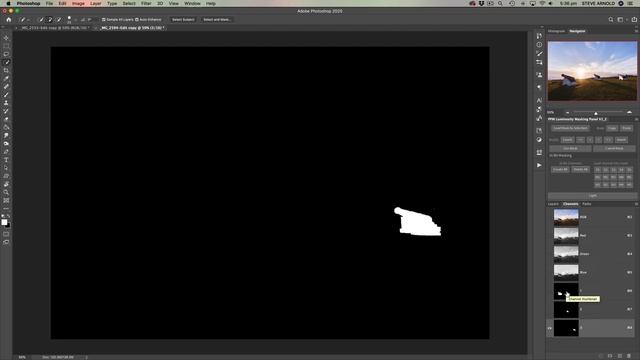Delete current channel trash icon
The image size is (640, 360).
click(629, 356)
